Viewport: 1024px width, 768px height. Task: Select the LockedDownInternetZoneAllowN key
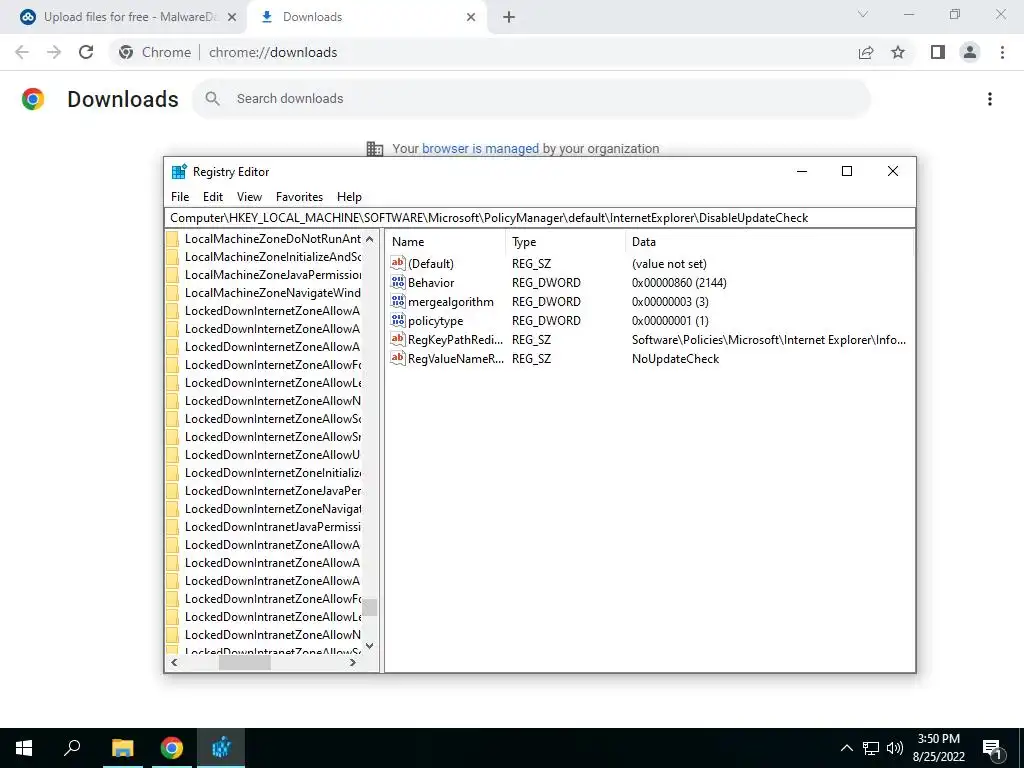pyautogui.click(x=272, y=401)
